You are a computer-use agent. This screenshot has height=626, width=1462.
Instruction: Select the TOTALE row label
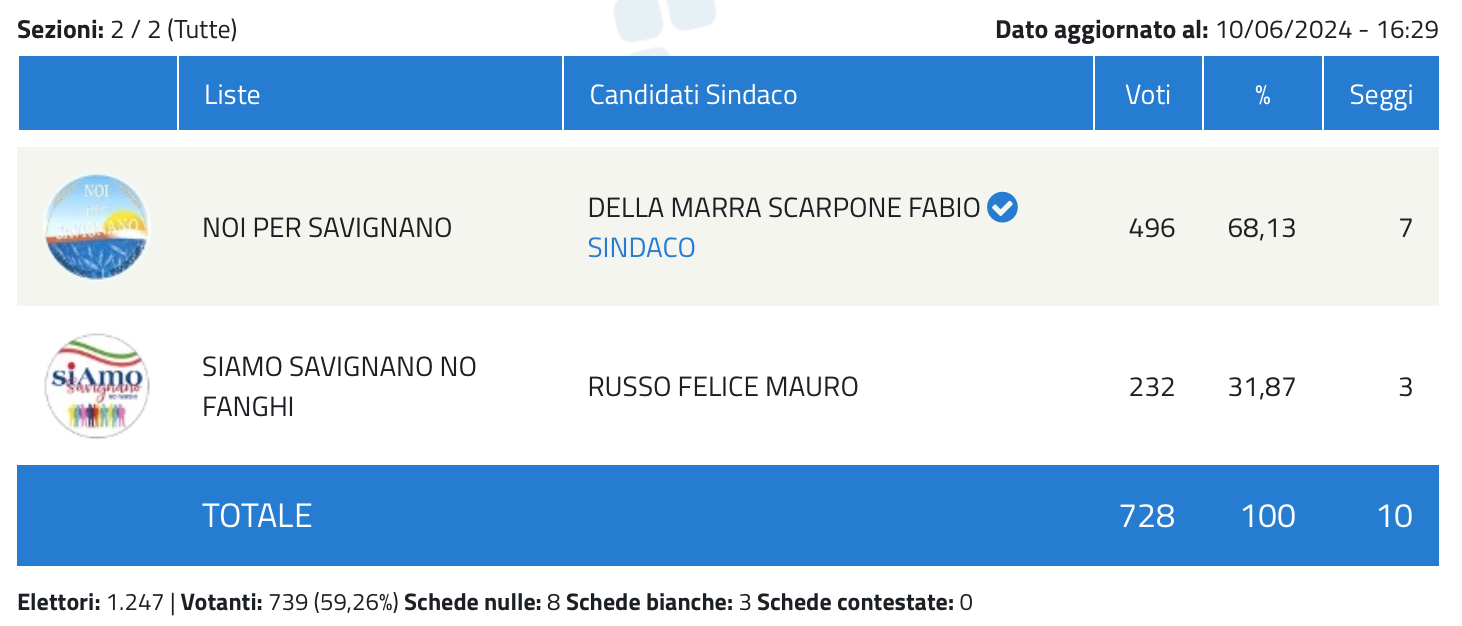pos(257,515)
